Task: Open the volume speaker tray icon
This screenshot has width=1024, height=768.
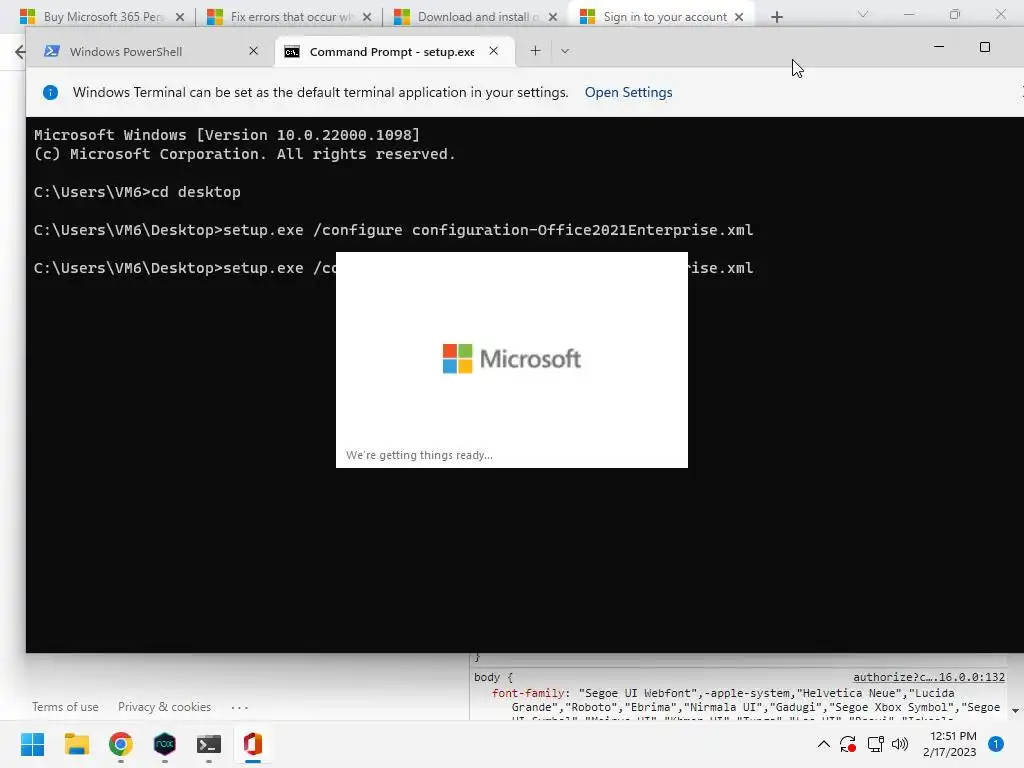Action: (900, 744)
